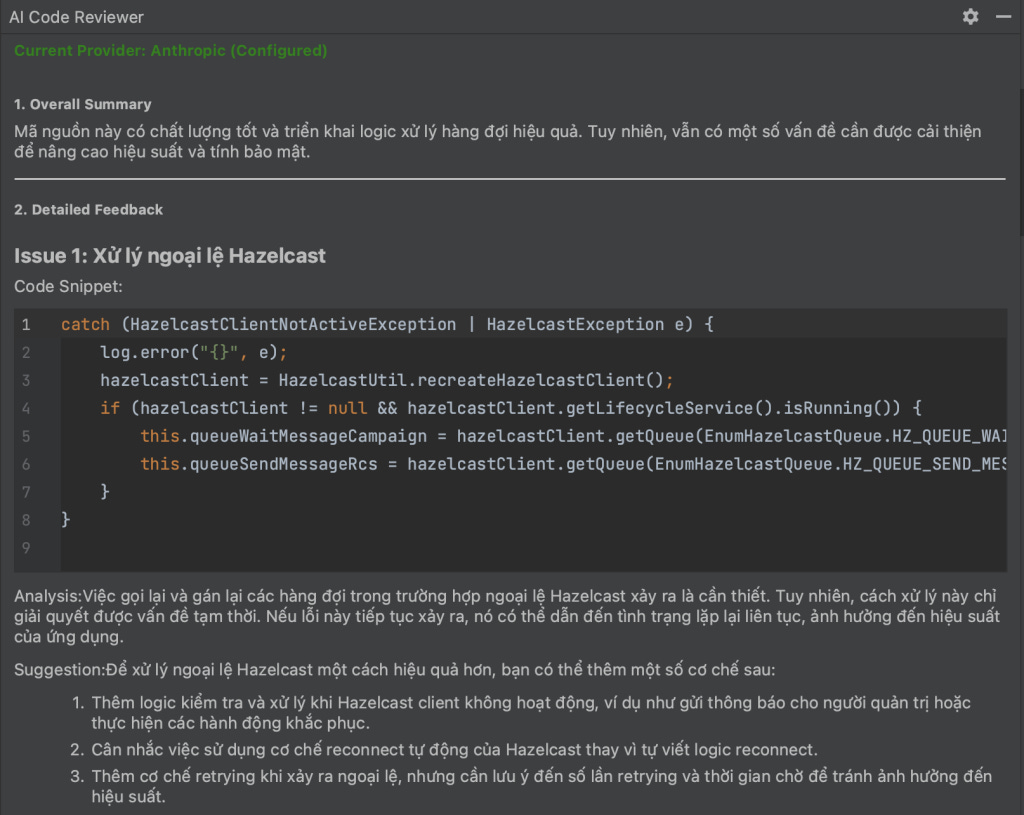Viewport: 1024px width, 815px height.
Task: Click line number 9 in code gutter
Action: click(26, 548)
